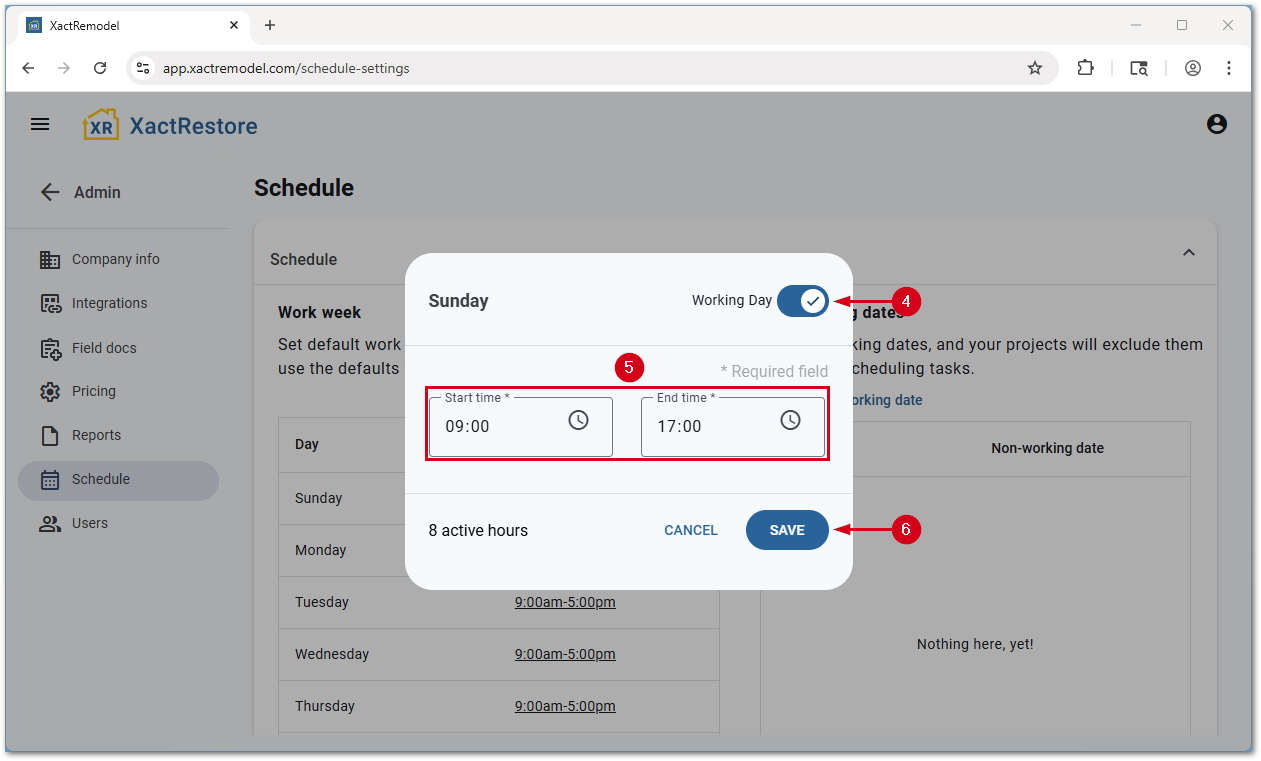Viewport: 1261px width, 761px height.
Task: Click the Start time input field
Action: click(x=500, y=427)
